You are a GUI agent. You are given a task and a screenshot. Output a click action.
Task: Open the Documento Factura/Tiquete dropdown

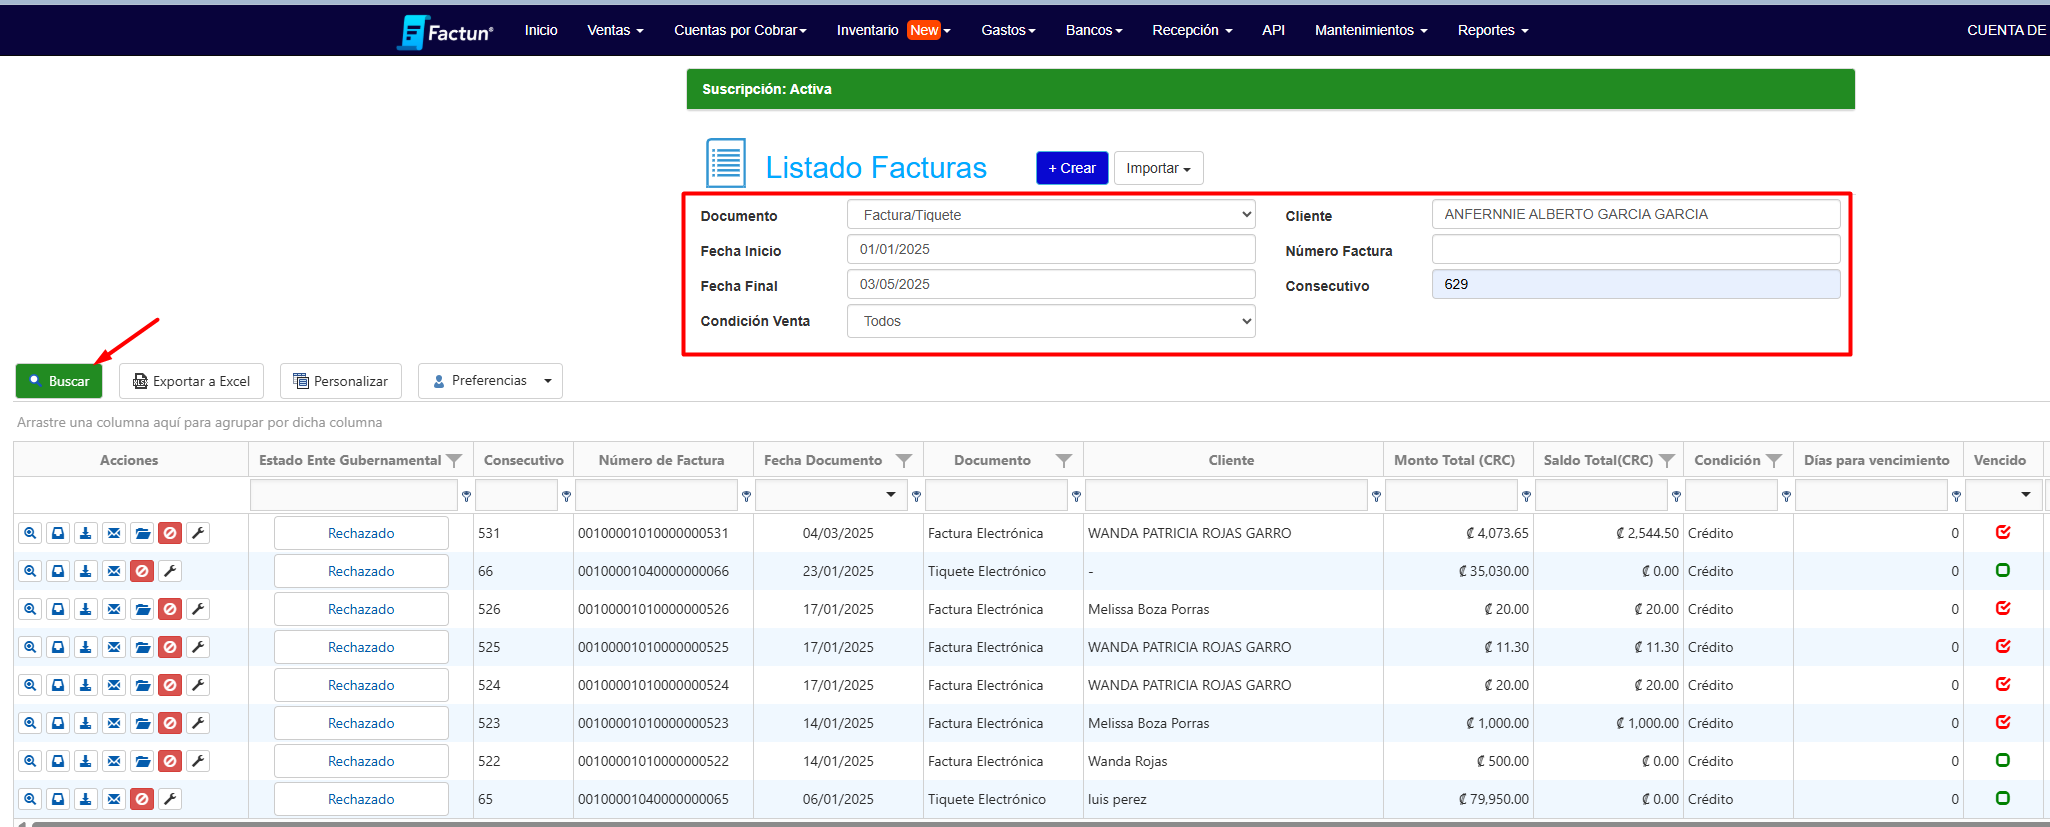point(1050,215)
